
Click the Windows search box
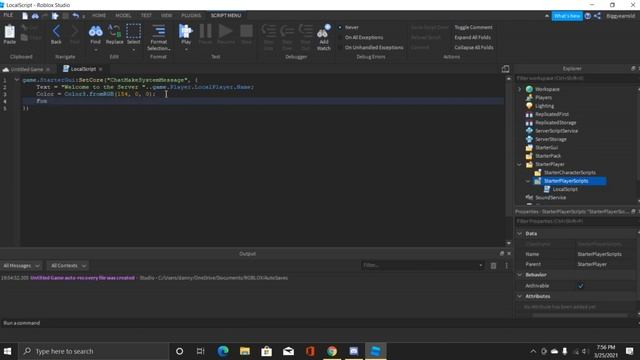click(x=93, y=351)
